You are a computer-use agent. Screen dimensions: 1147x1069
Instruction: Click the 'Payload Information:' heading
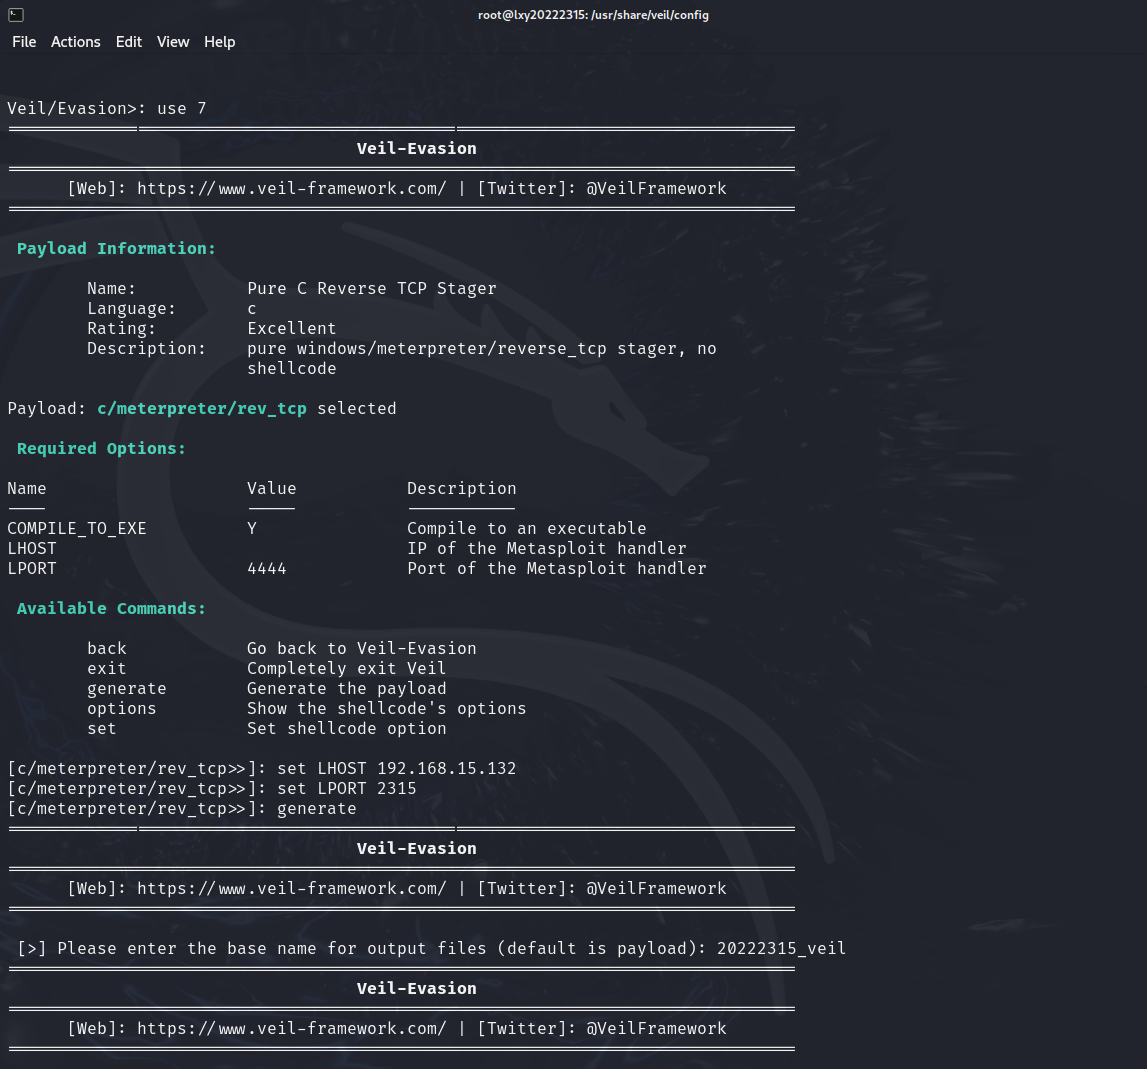pyautogui.click(x=116, y=249)
